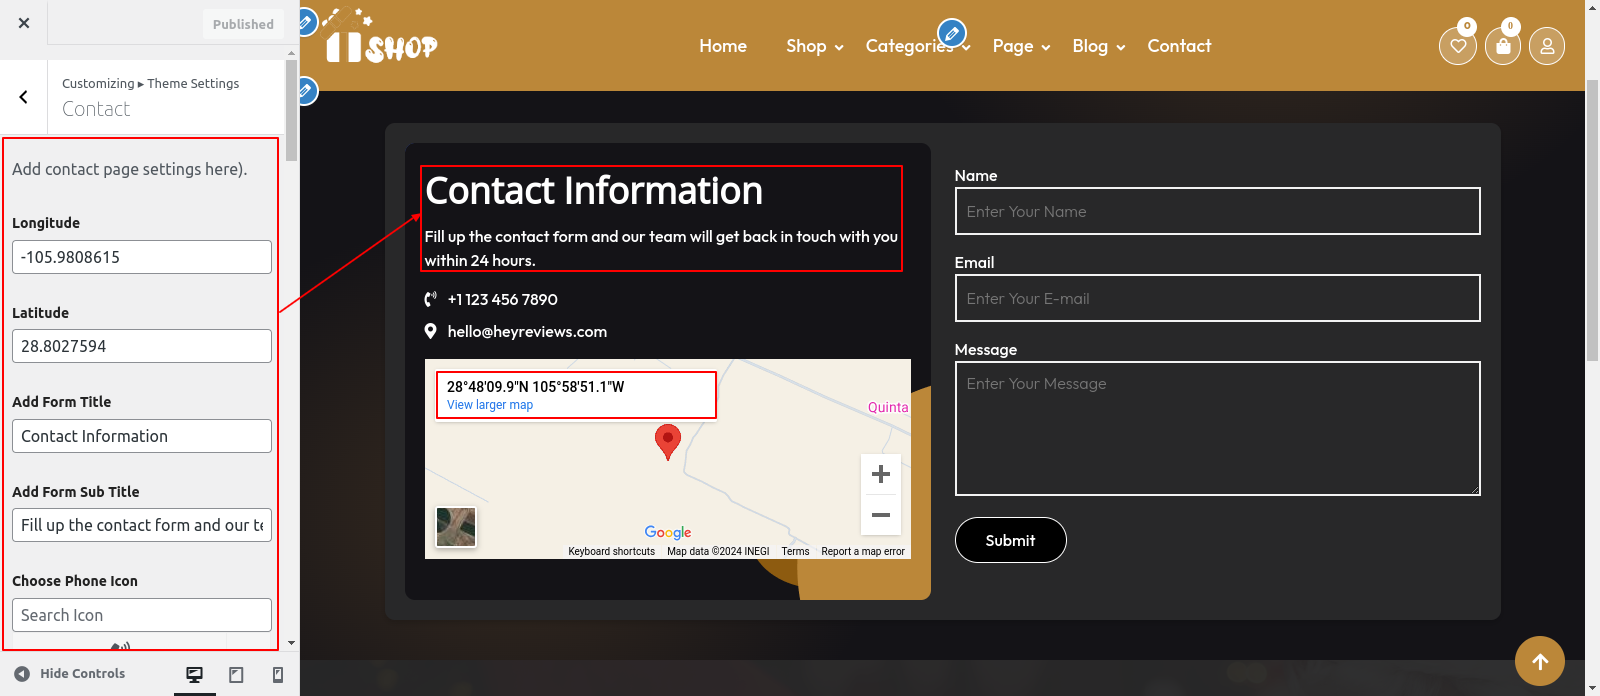Close the Customizer with the X button
This screenshot has width=1600, height=696.
(x=24, y=23)
